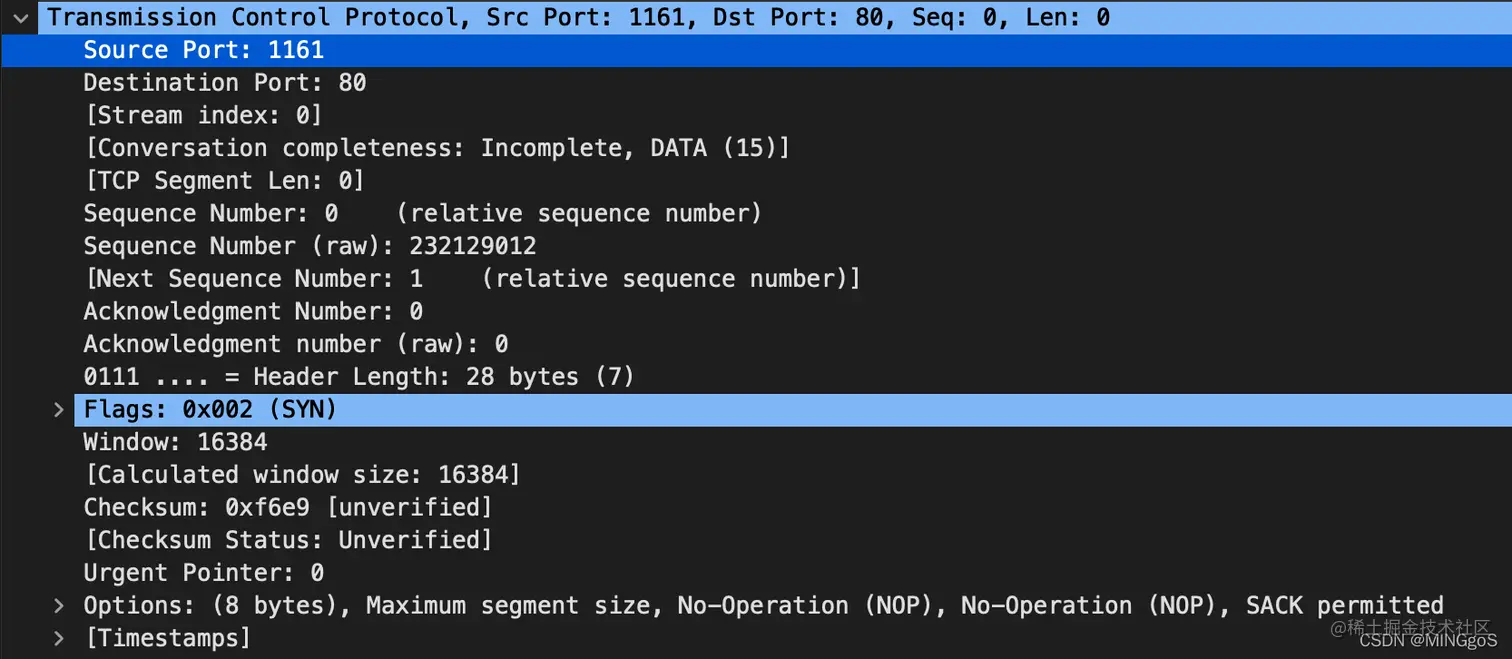This screenshot has width=1512, height=659.
Task: Select the Options: (8 bytes) row text
Action: [x=763, y=606]
